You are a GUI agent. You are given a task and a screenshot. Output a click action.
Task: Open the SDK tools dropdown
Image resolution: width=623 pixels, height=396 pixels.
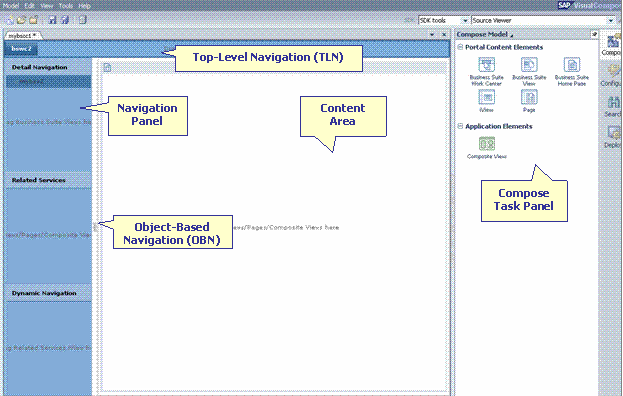coord(464,20)
